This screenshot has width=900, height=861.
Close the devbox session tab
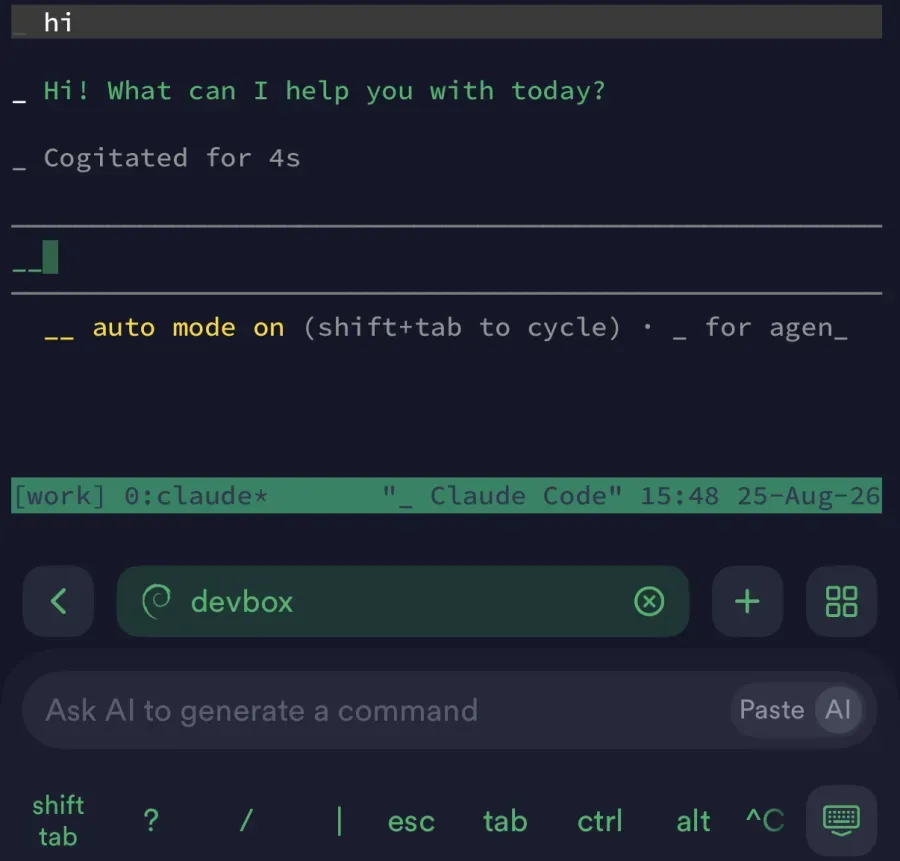tap(649, 602)
